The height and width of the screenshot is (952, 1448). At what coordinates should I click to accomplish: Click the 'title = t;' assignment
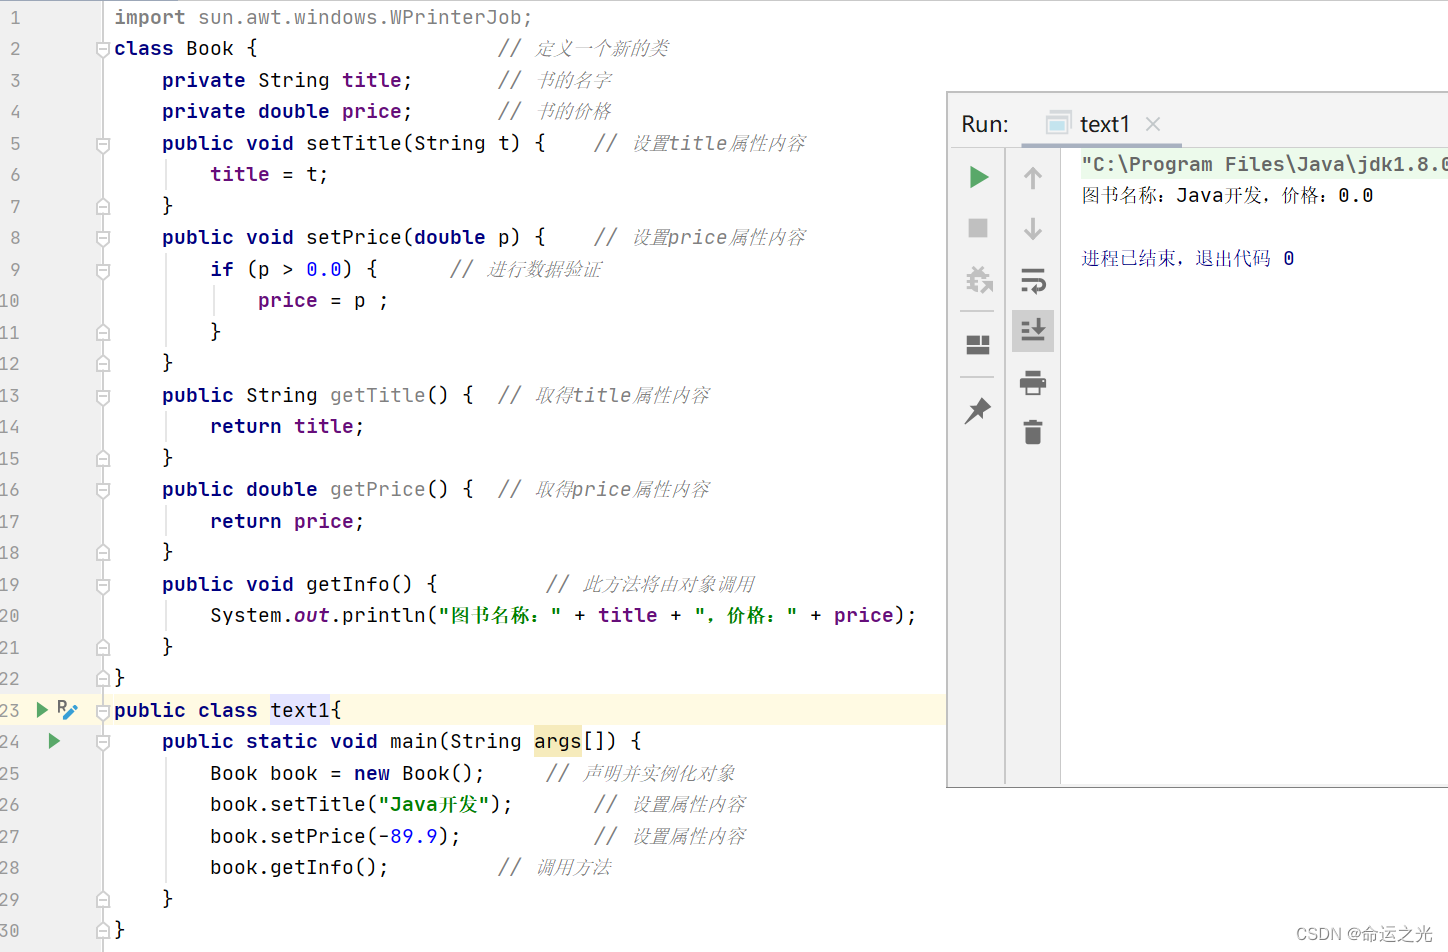(269, 174)
